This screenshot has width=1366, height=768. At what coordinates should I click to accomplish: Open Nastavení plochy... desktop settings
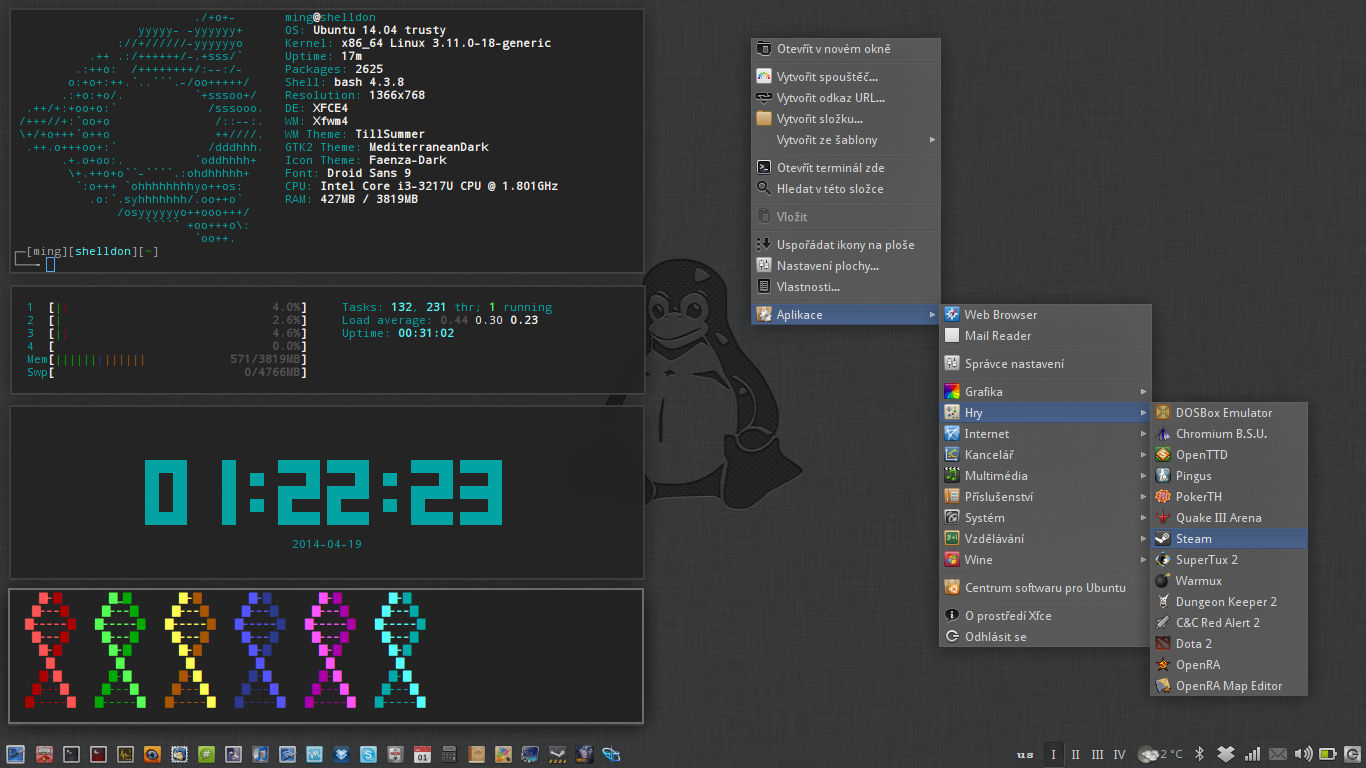coord(846,265)
